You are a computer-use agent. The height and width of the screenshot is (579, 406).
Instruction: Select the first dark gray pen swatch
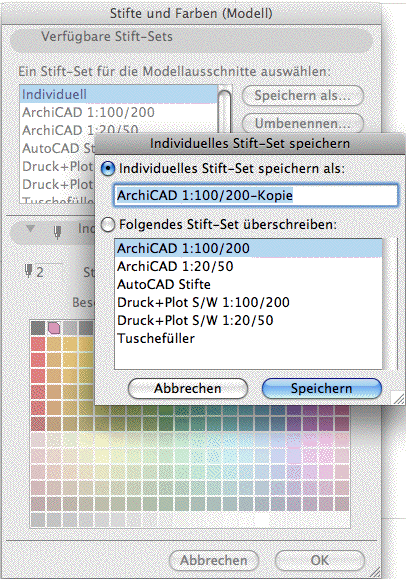pyautogui.click(x=38, y=328)
